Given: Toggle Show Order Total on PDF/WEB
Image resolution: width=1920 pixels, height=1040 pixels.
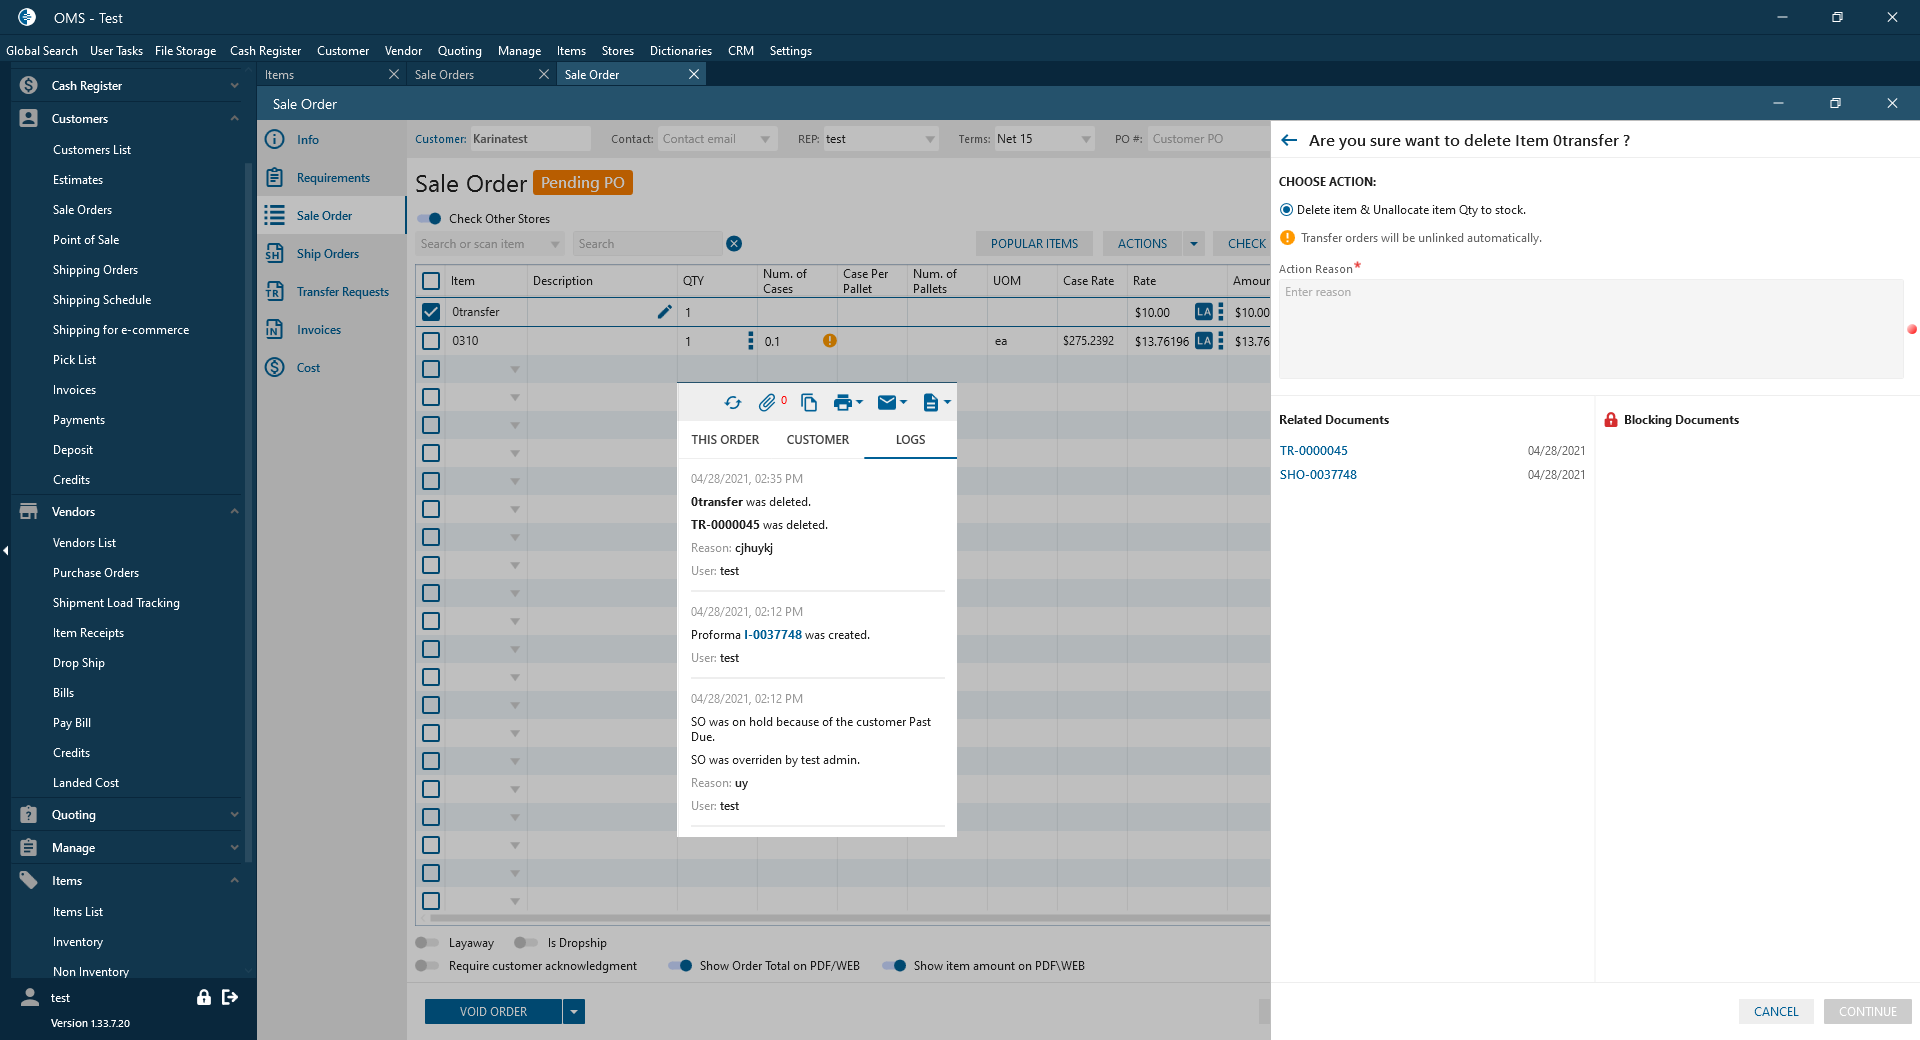Looking at the screenshot, I should pos(680,966).
